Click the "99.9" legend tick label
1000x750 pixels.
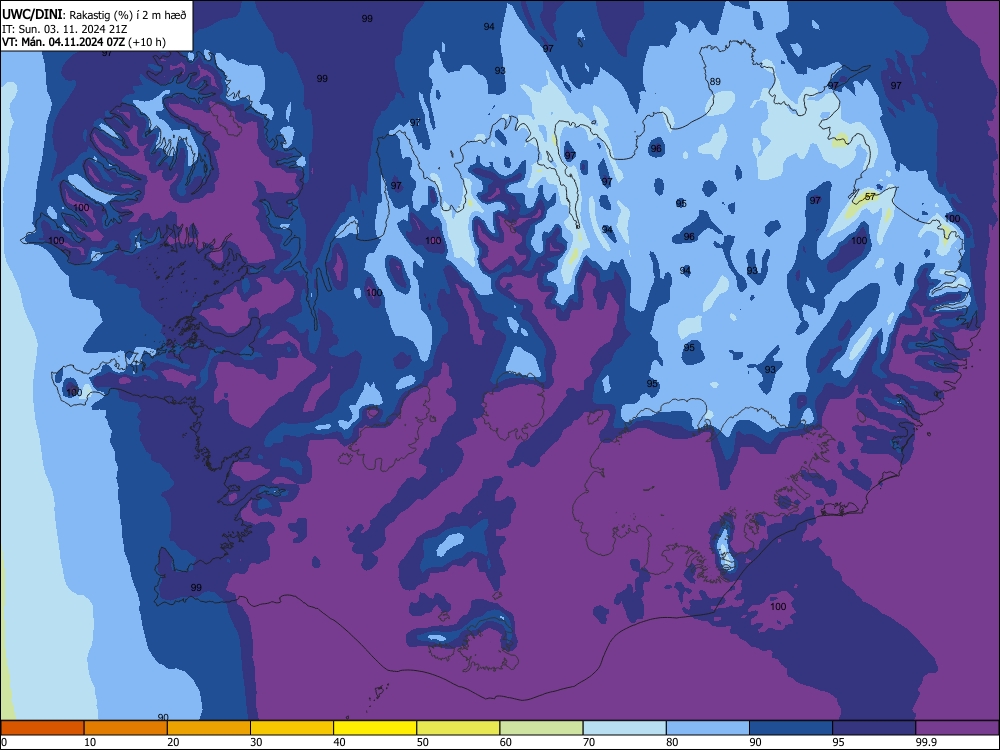point(925,742)
